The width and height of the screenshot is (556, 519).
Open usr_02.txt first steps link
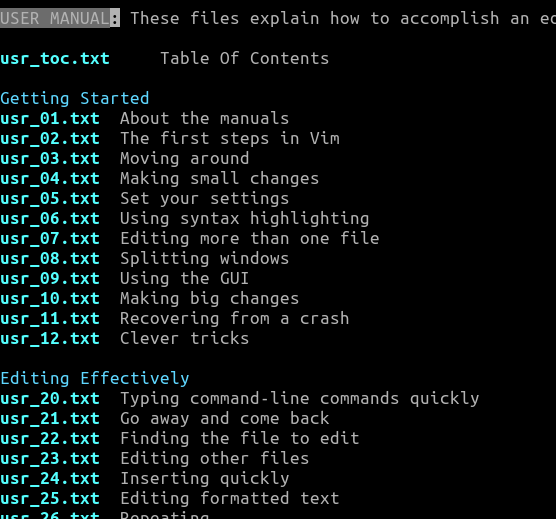click(x=50, y=139)
